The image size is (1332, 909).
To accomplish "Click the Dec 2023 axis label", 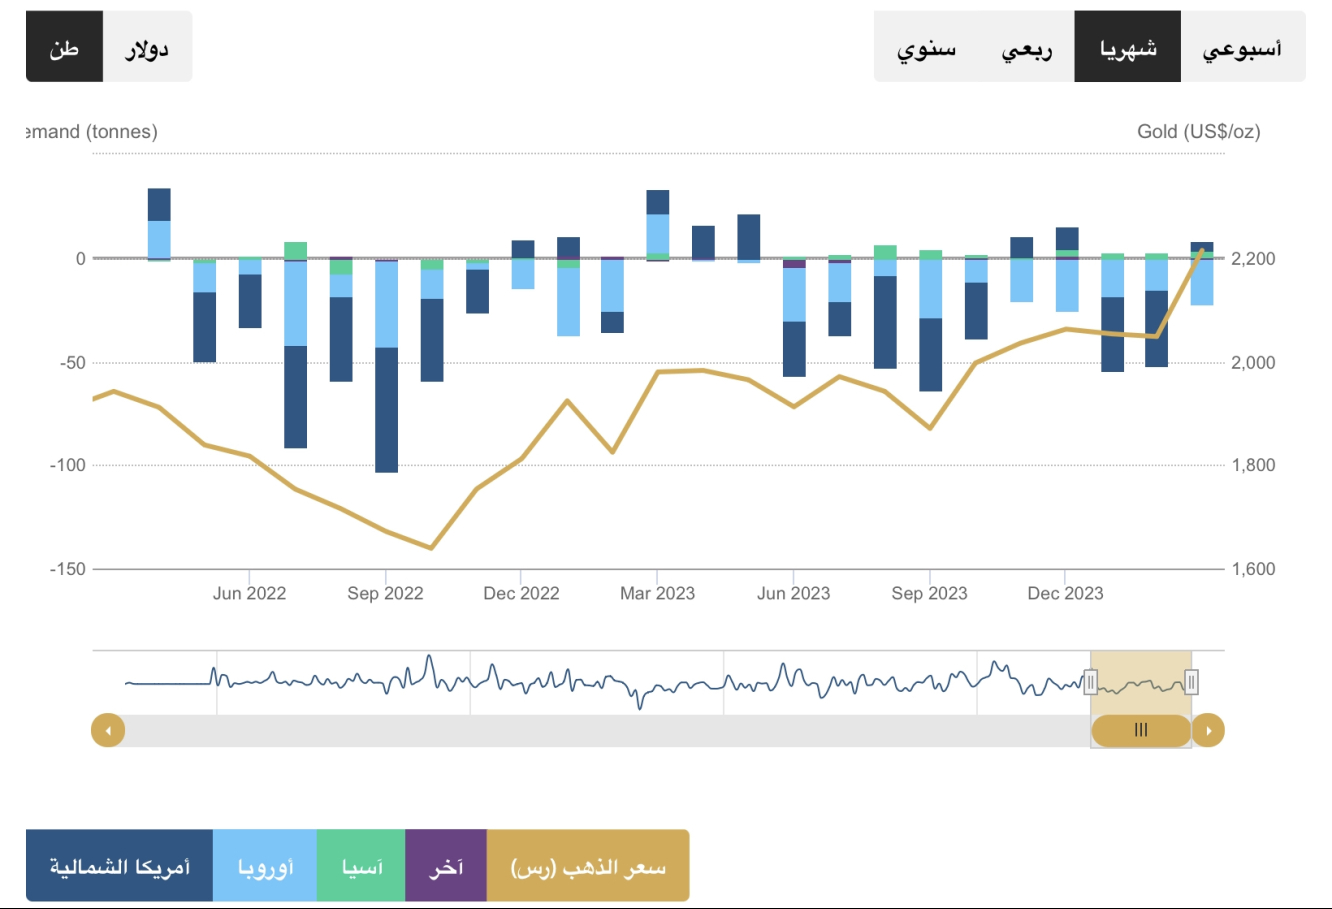I will (1065, 593).
